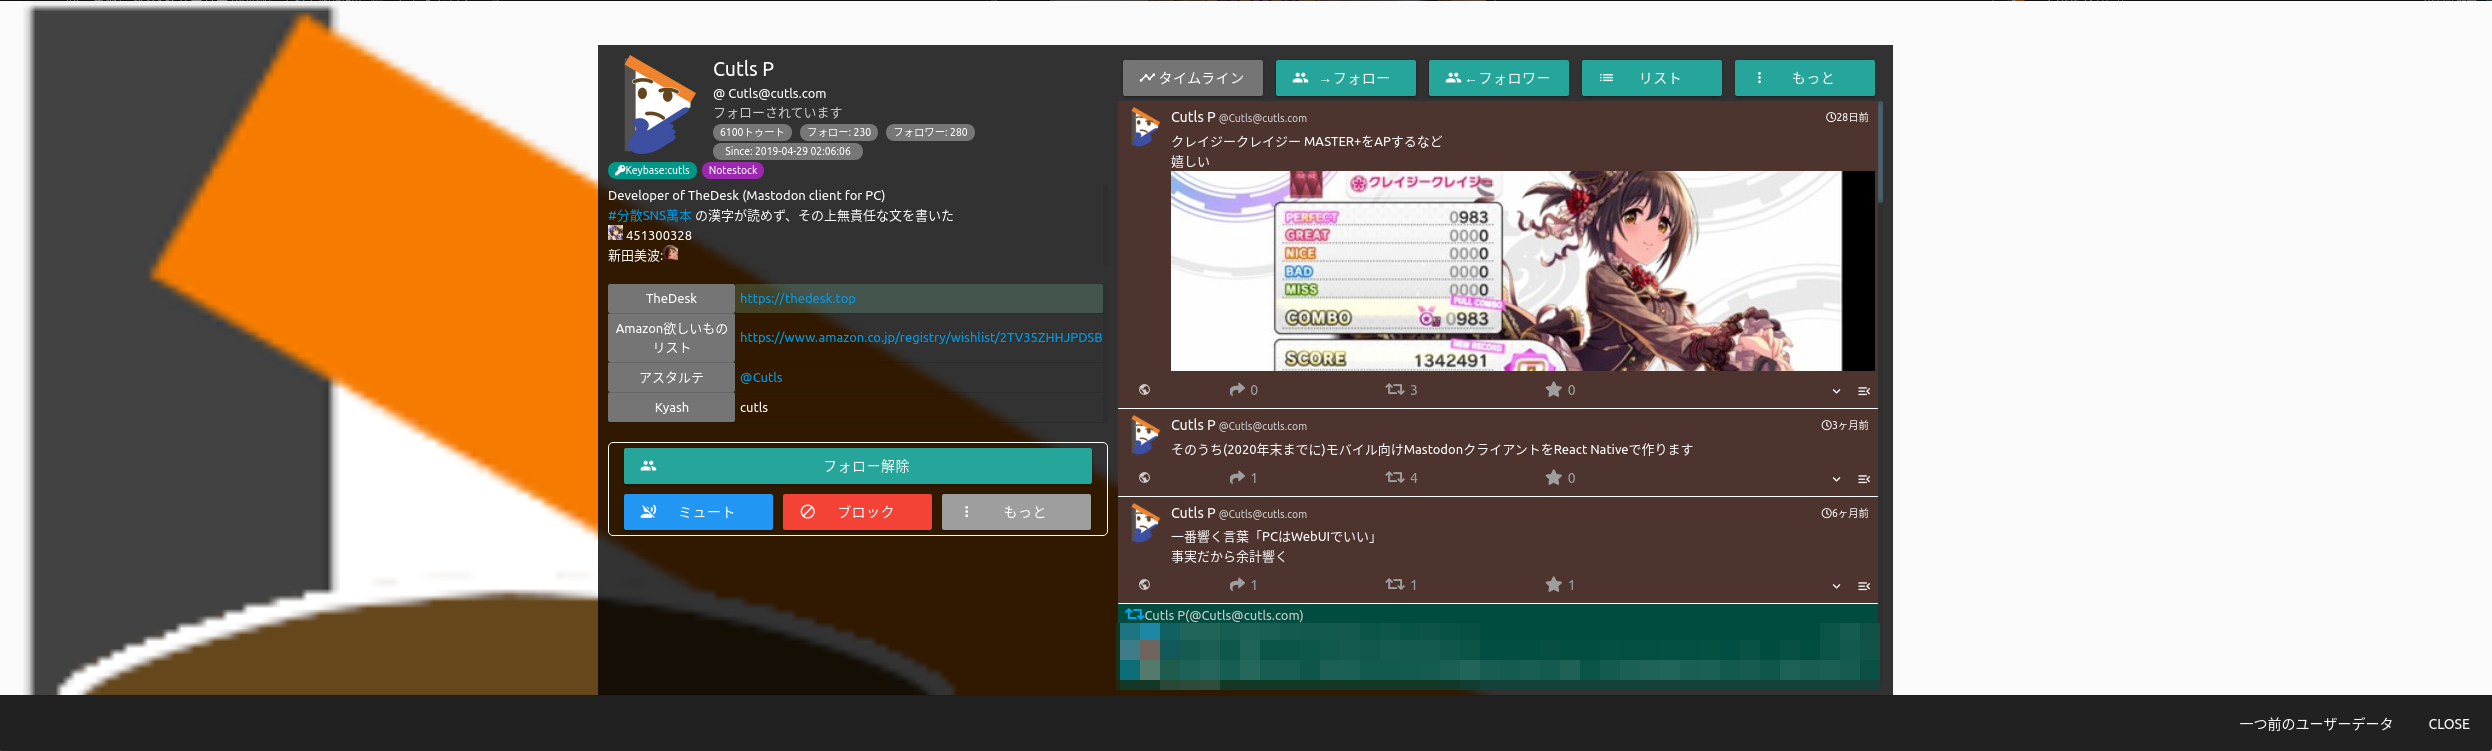Boost the クレイジークレイジー post

tap(1395, 389)
